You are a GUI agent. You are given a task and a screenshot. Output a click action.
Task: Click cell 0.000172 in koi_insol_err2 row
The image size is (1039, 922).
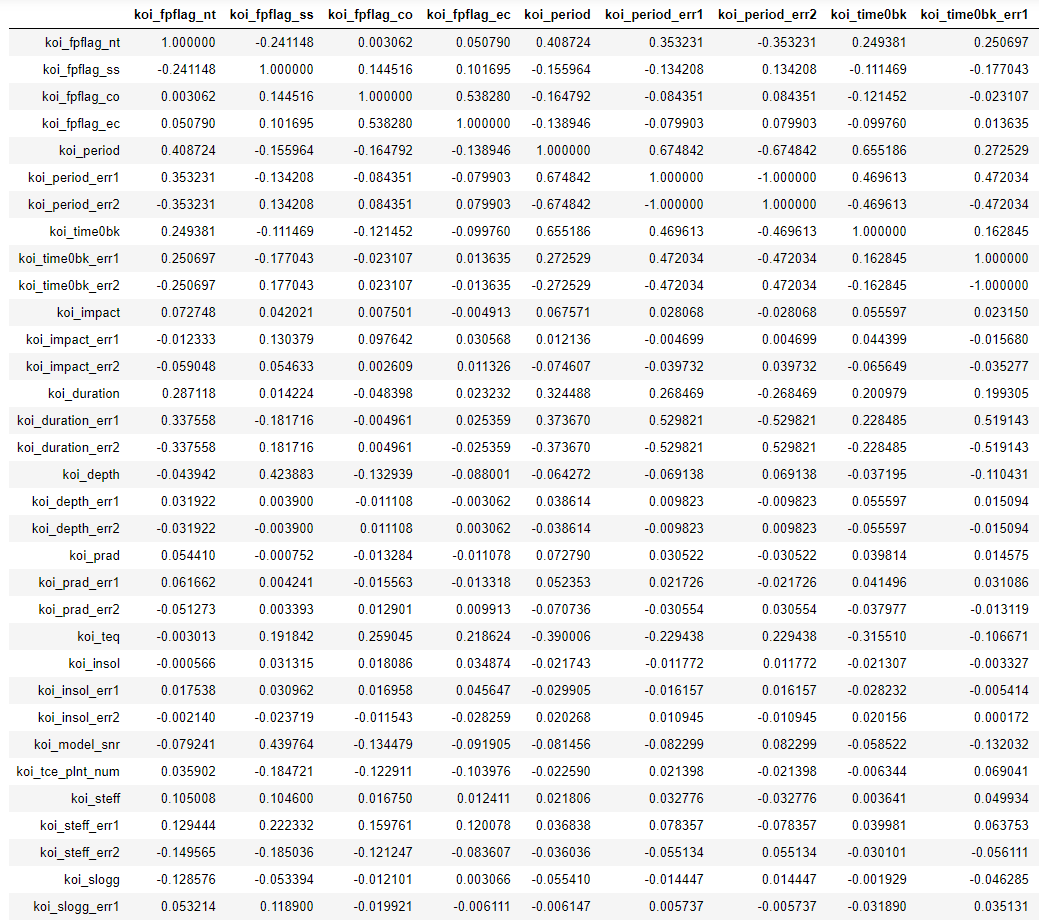point(1001,718)
